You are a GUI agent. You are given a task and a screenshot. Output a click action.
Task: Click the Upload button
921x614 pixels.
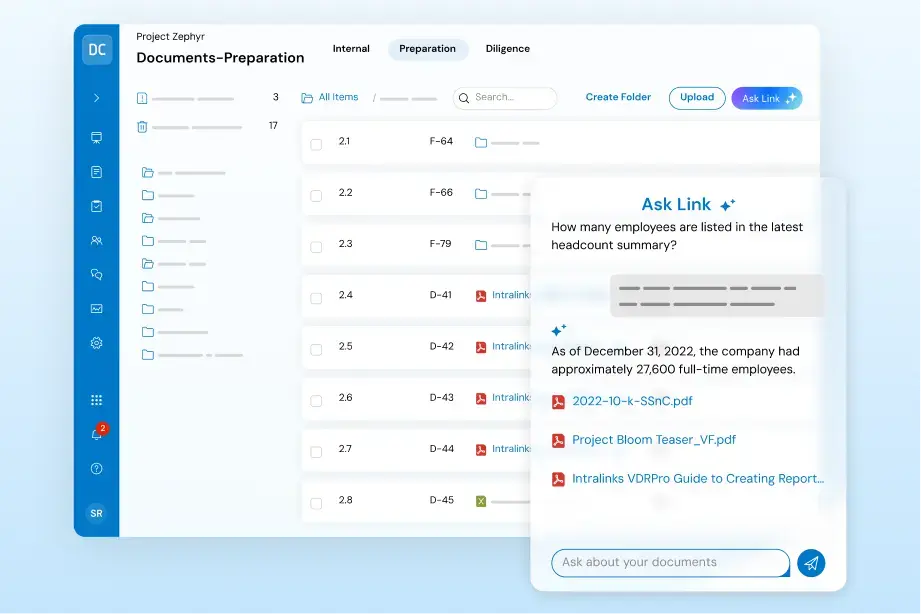pos(697,98)
